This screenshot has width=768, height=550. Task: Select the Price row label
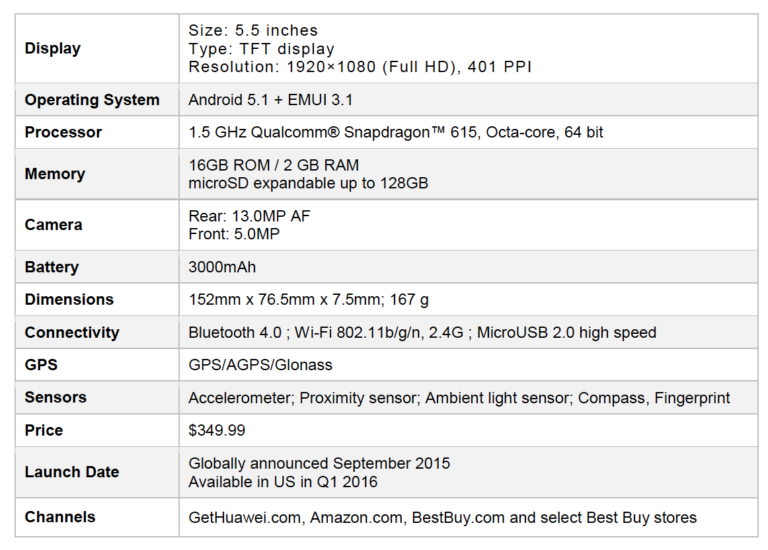(x=44, y=430)
